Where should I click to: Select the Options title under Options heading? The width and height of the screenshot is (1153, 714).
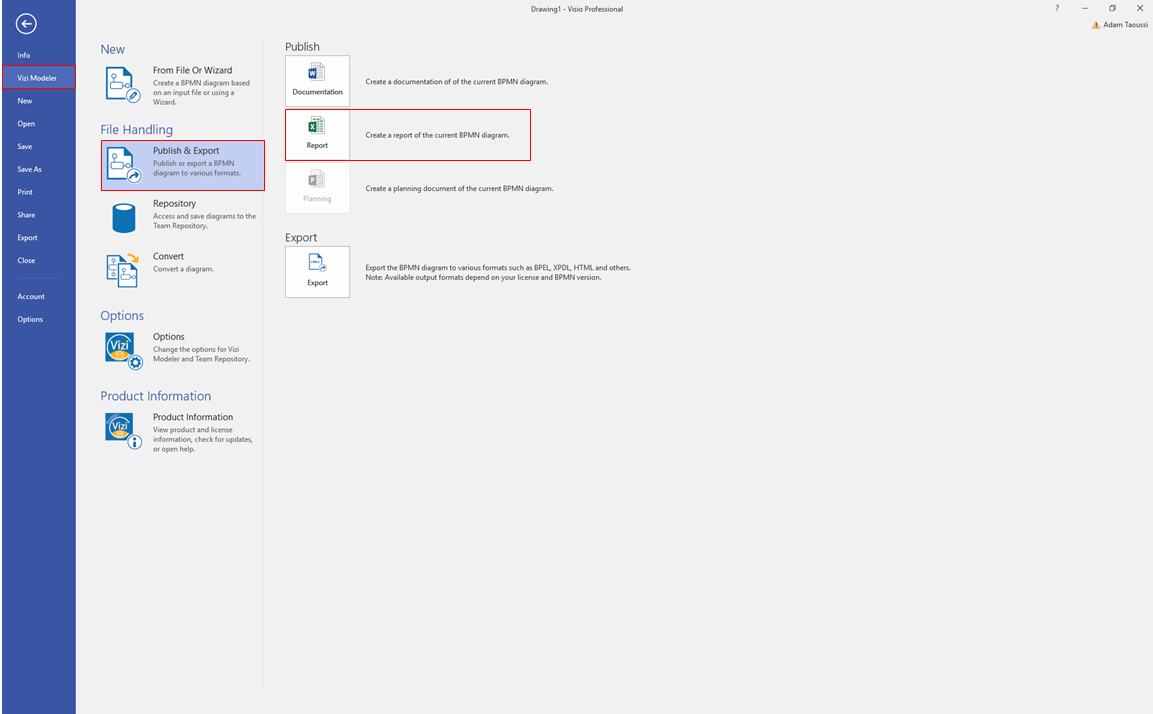[x=168, y=337]
